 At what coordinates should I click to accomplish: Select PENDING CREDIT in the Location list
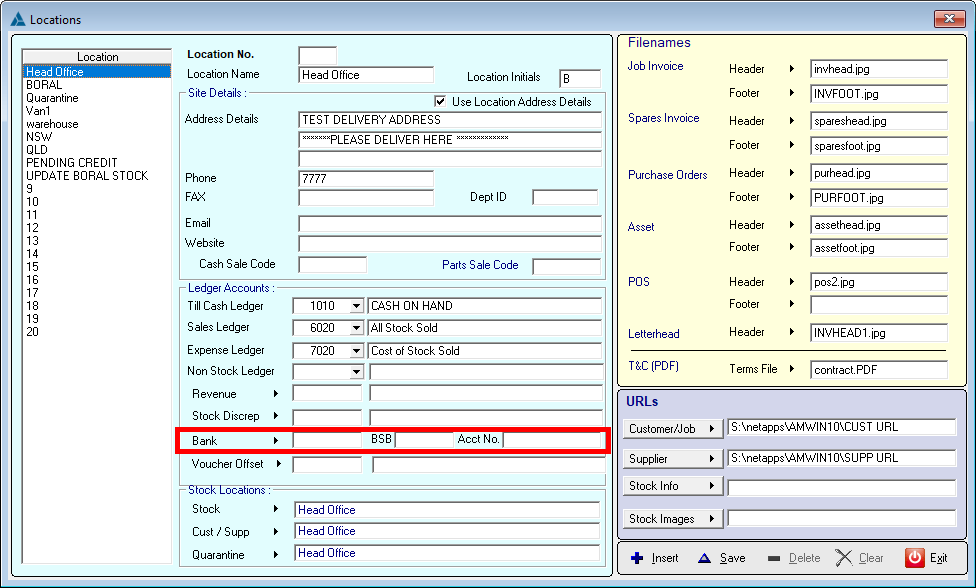[96, 163]
